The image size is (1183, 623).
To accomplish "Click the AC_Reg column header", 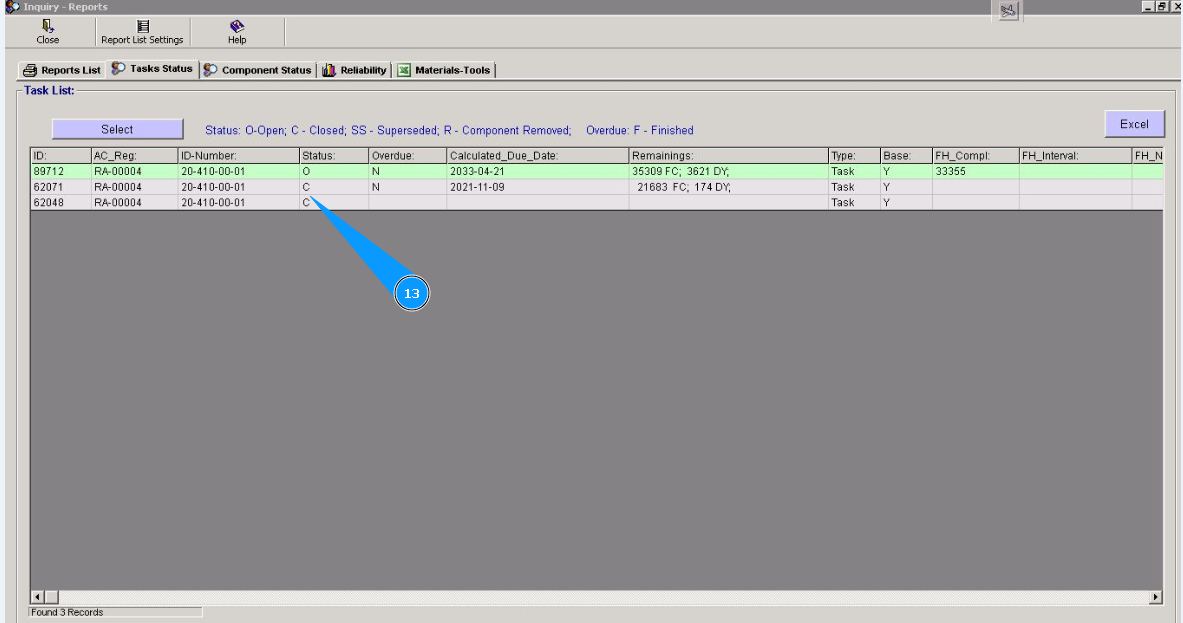I will 134,155.
